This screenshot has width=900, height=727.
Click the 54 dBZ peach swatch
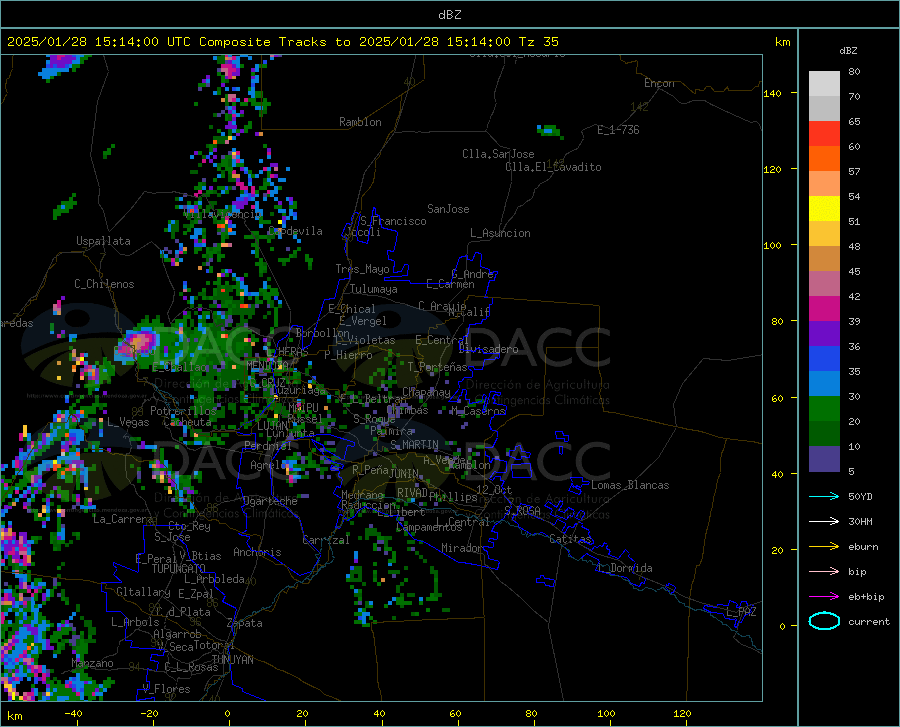pos(824,184)
